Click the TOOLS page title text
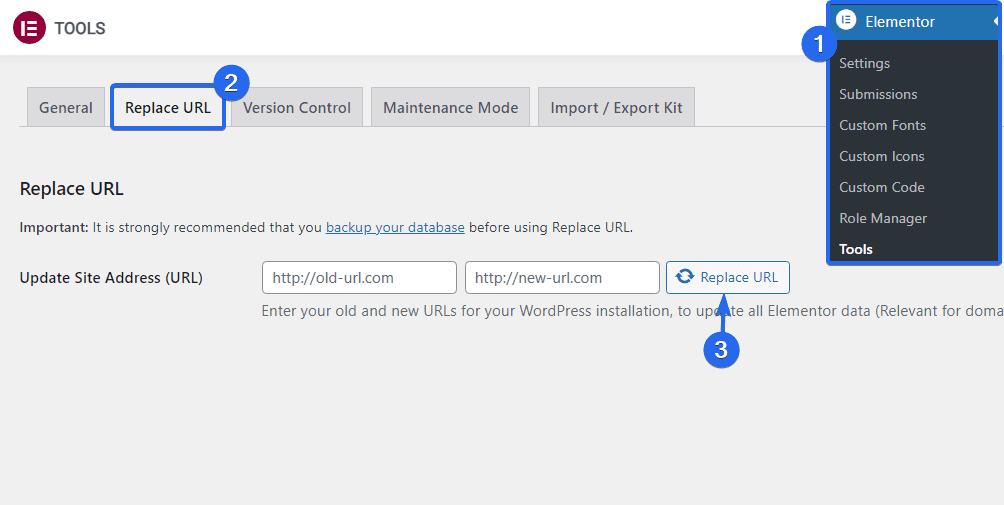The height and width of the screenshot is (505, 1004). 80,29
